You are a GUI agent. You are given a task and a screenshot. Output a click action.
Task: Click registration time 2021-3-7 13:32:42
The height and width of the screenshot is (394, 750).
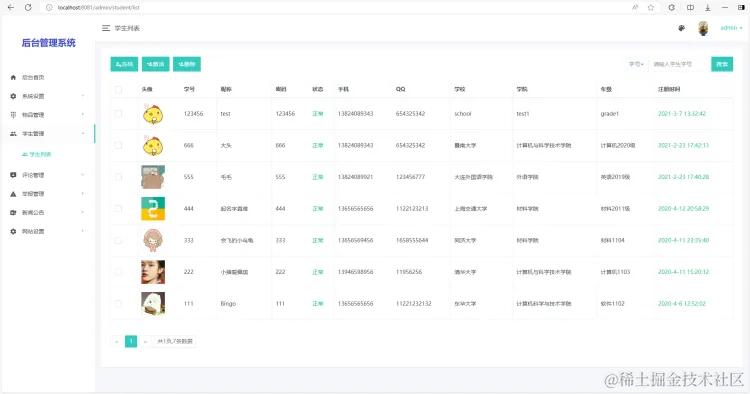[x=682, y=114]
